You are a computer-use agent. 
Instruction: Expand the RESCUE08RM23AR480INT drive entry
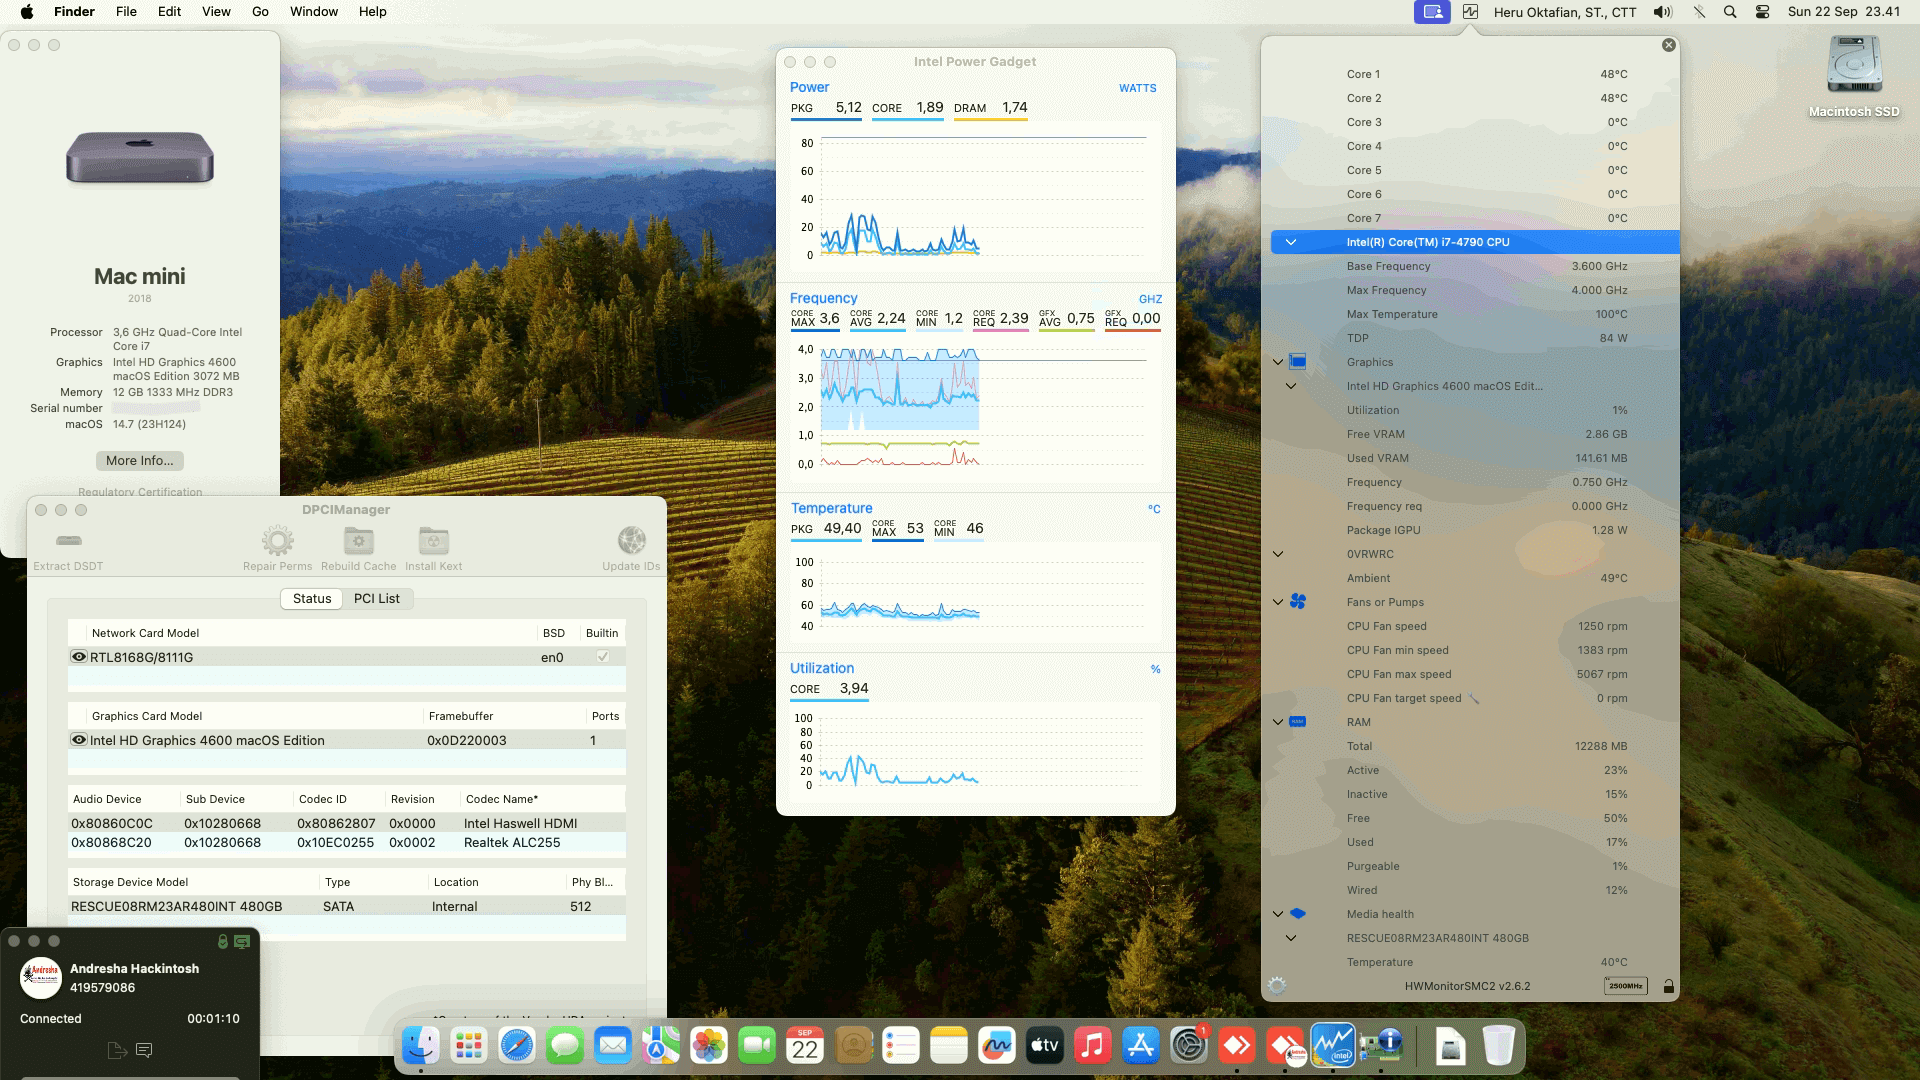pyautogui.click(x=1290, y=938)
